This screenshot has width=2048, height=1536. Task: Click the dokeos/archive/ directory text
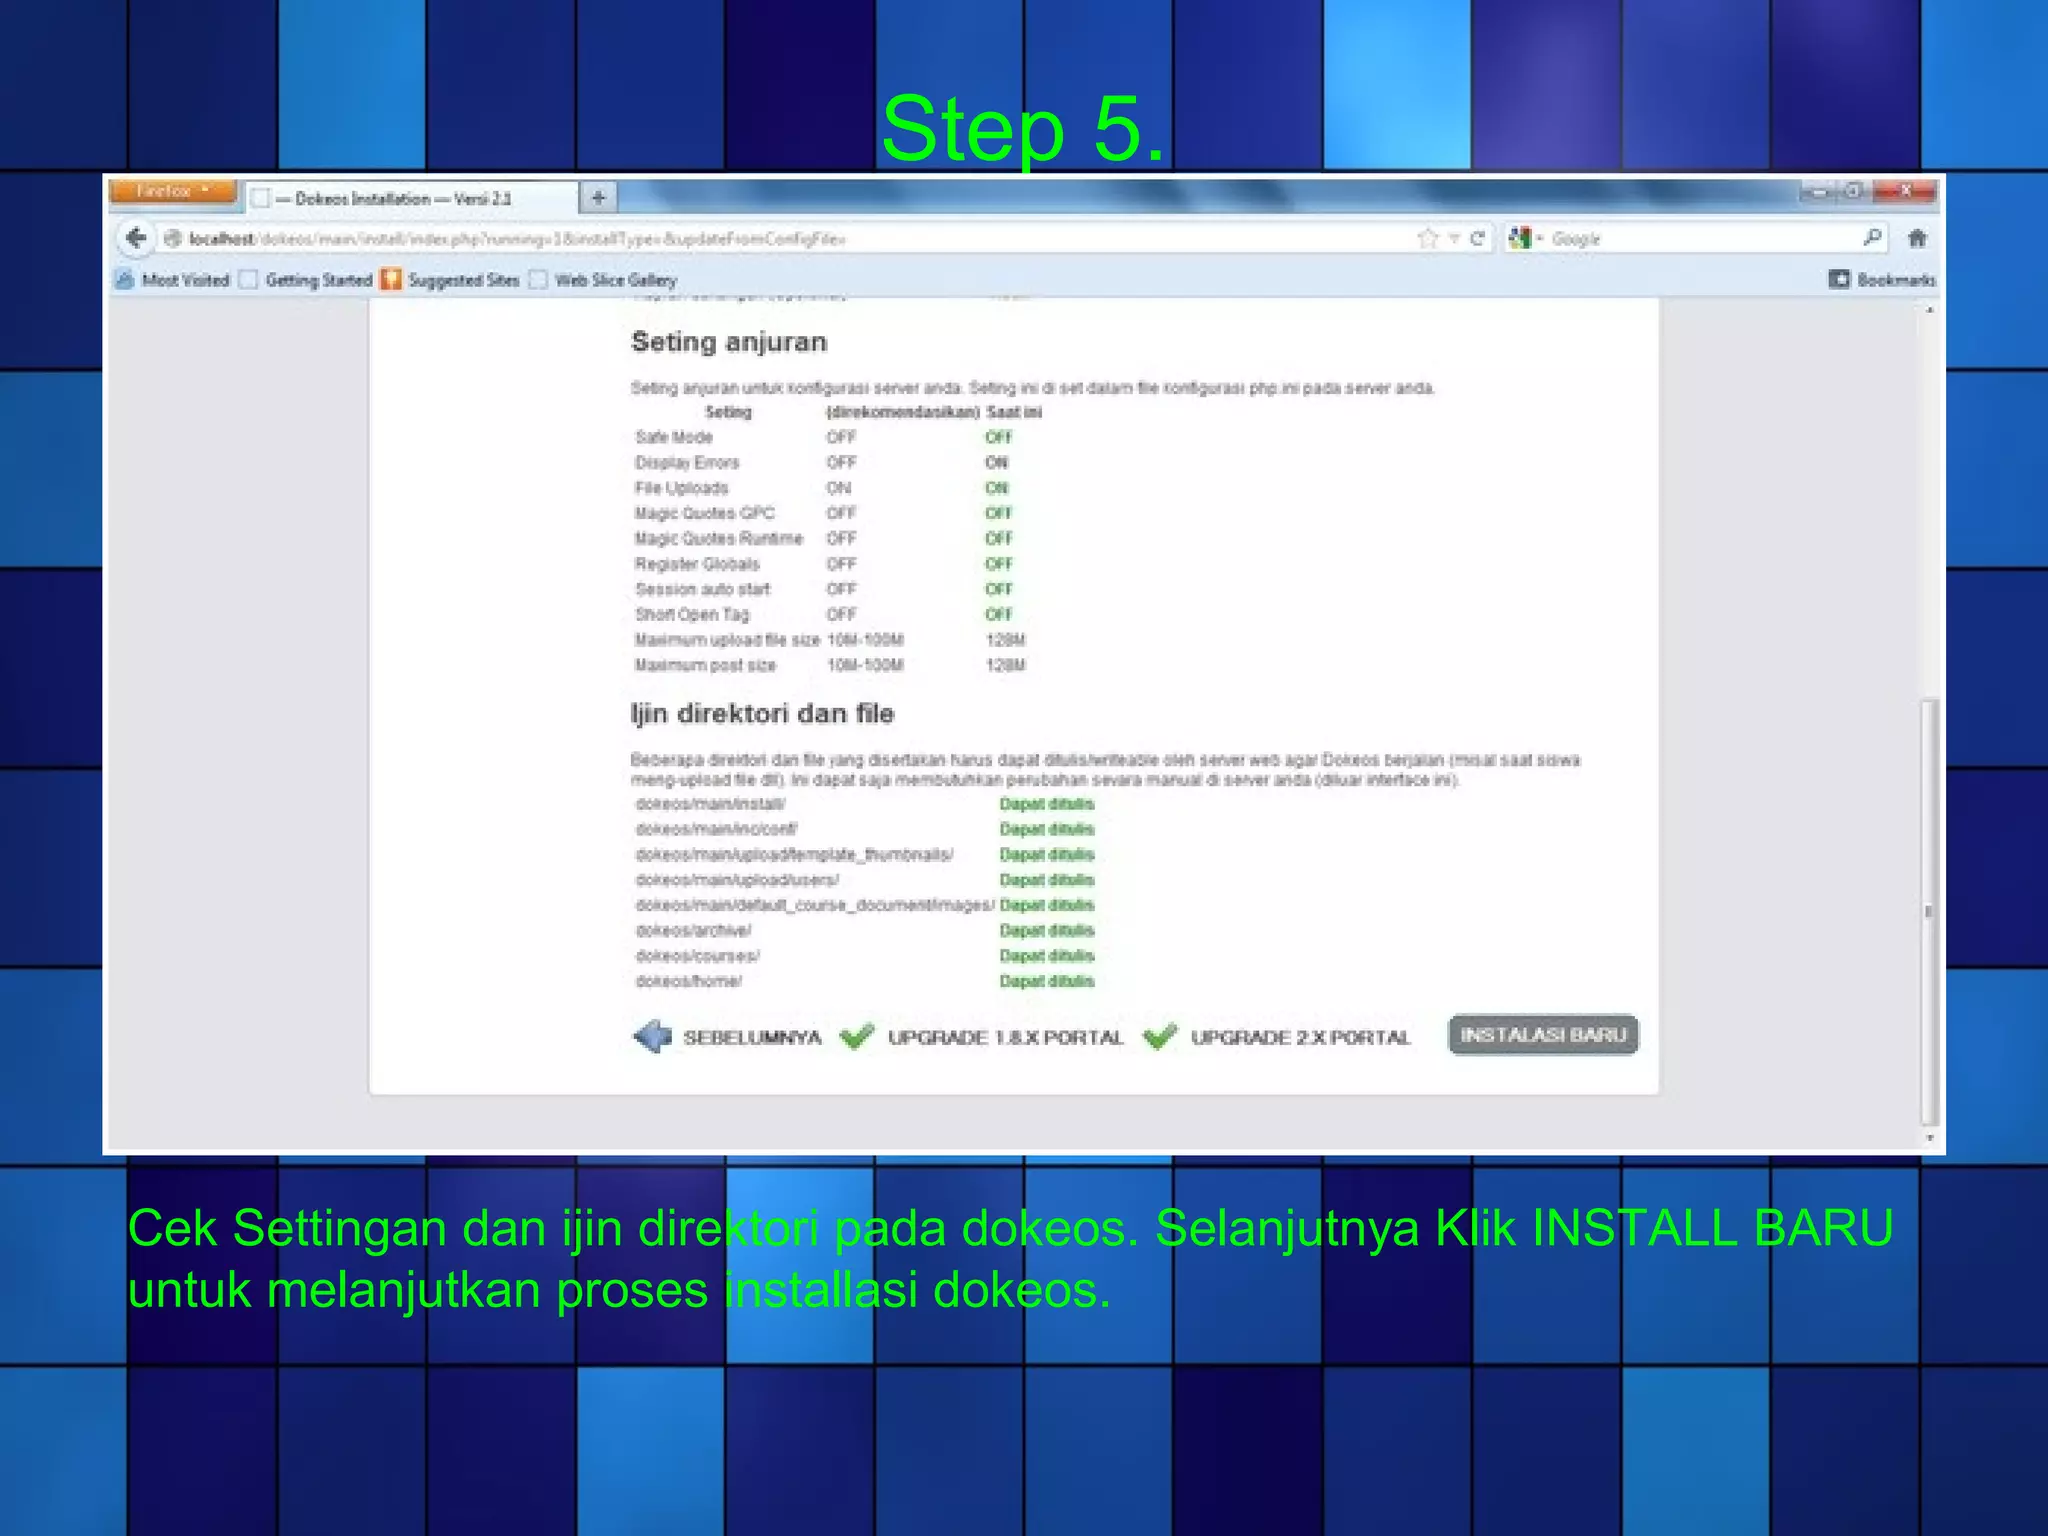pyautogui.click(x=694, y=930)
